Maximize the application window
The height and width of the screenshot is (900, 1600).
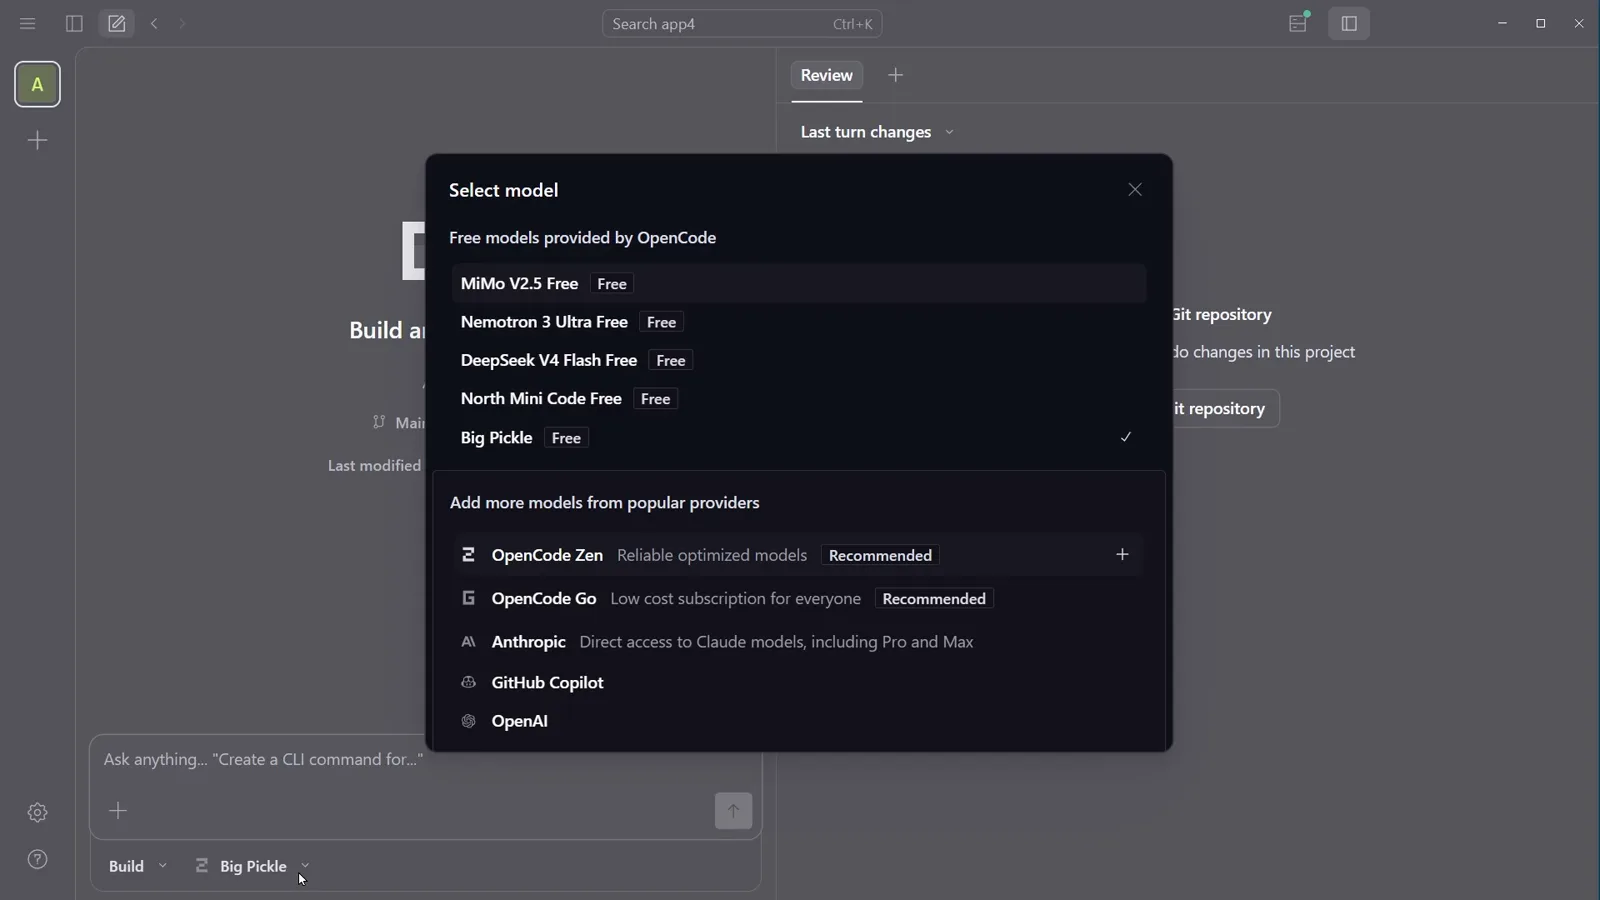[x=1541, y=23]
